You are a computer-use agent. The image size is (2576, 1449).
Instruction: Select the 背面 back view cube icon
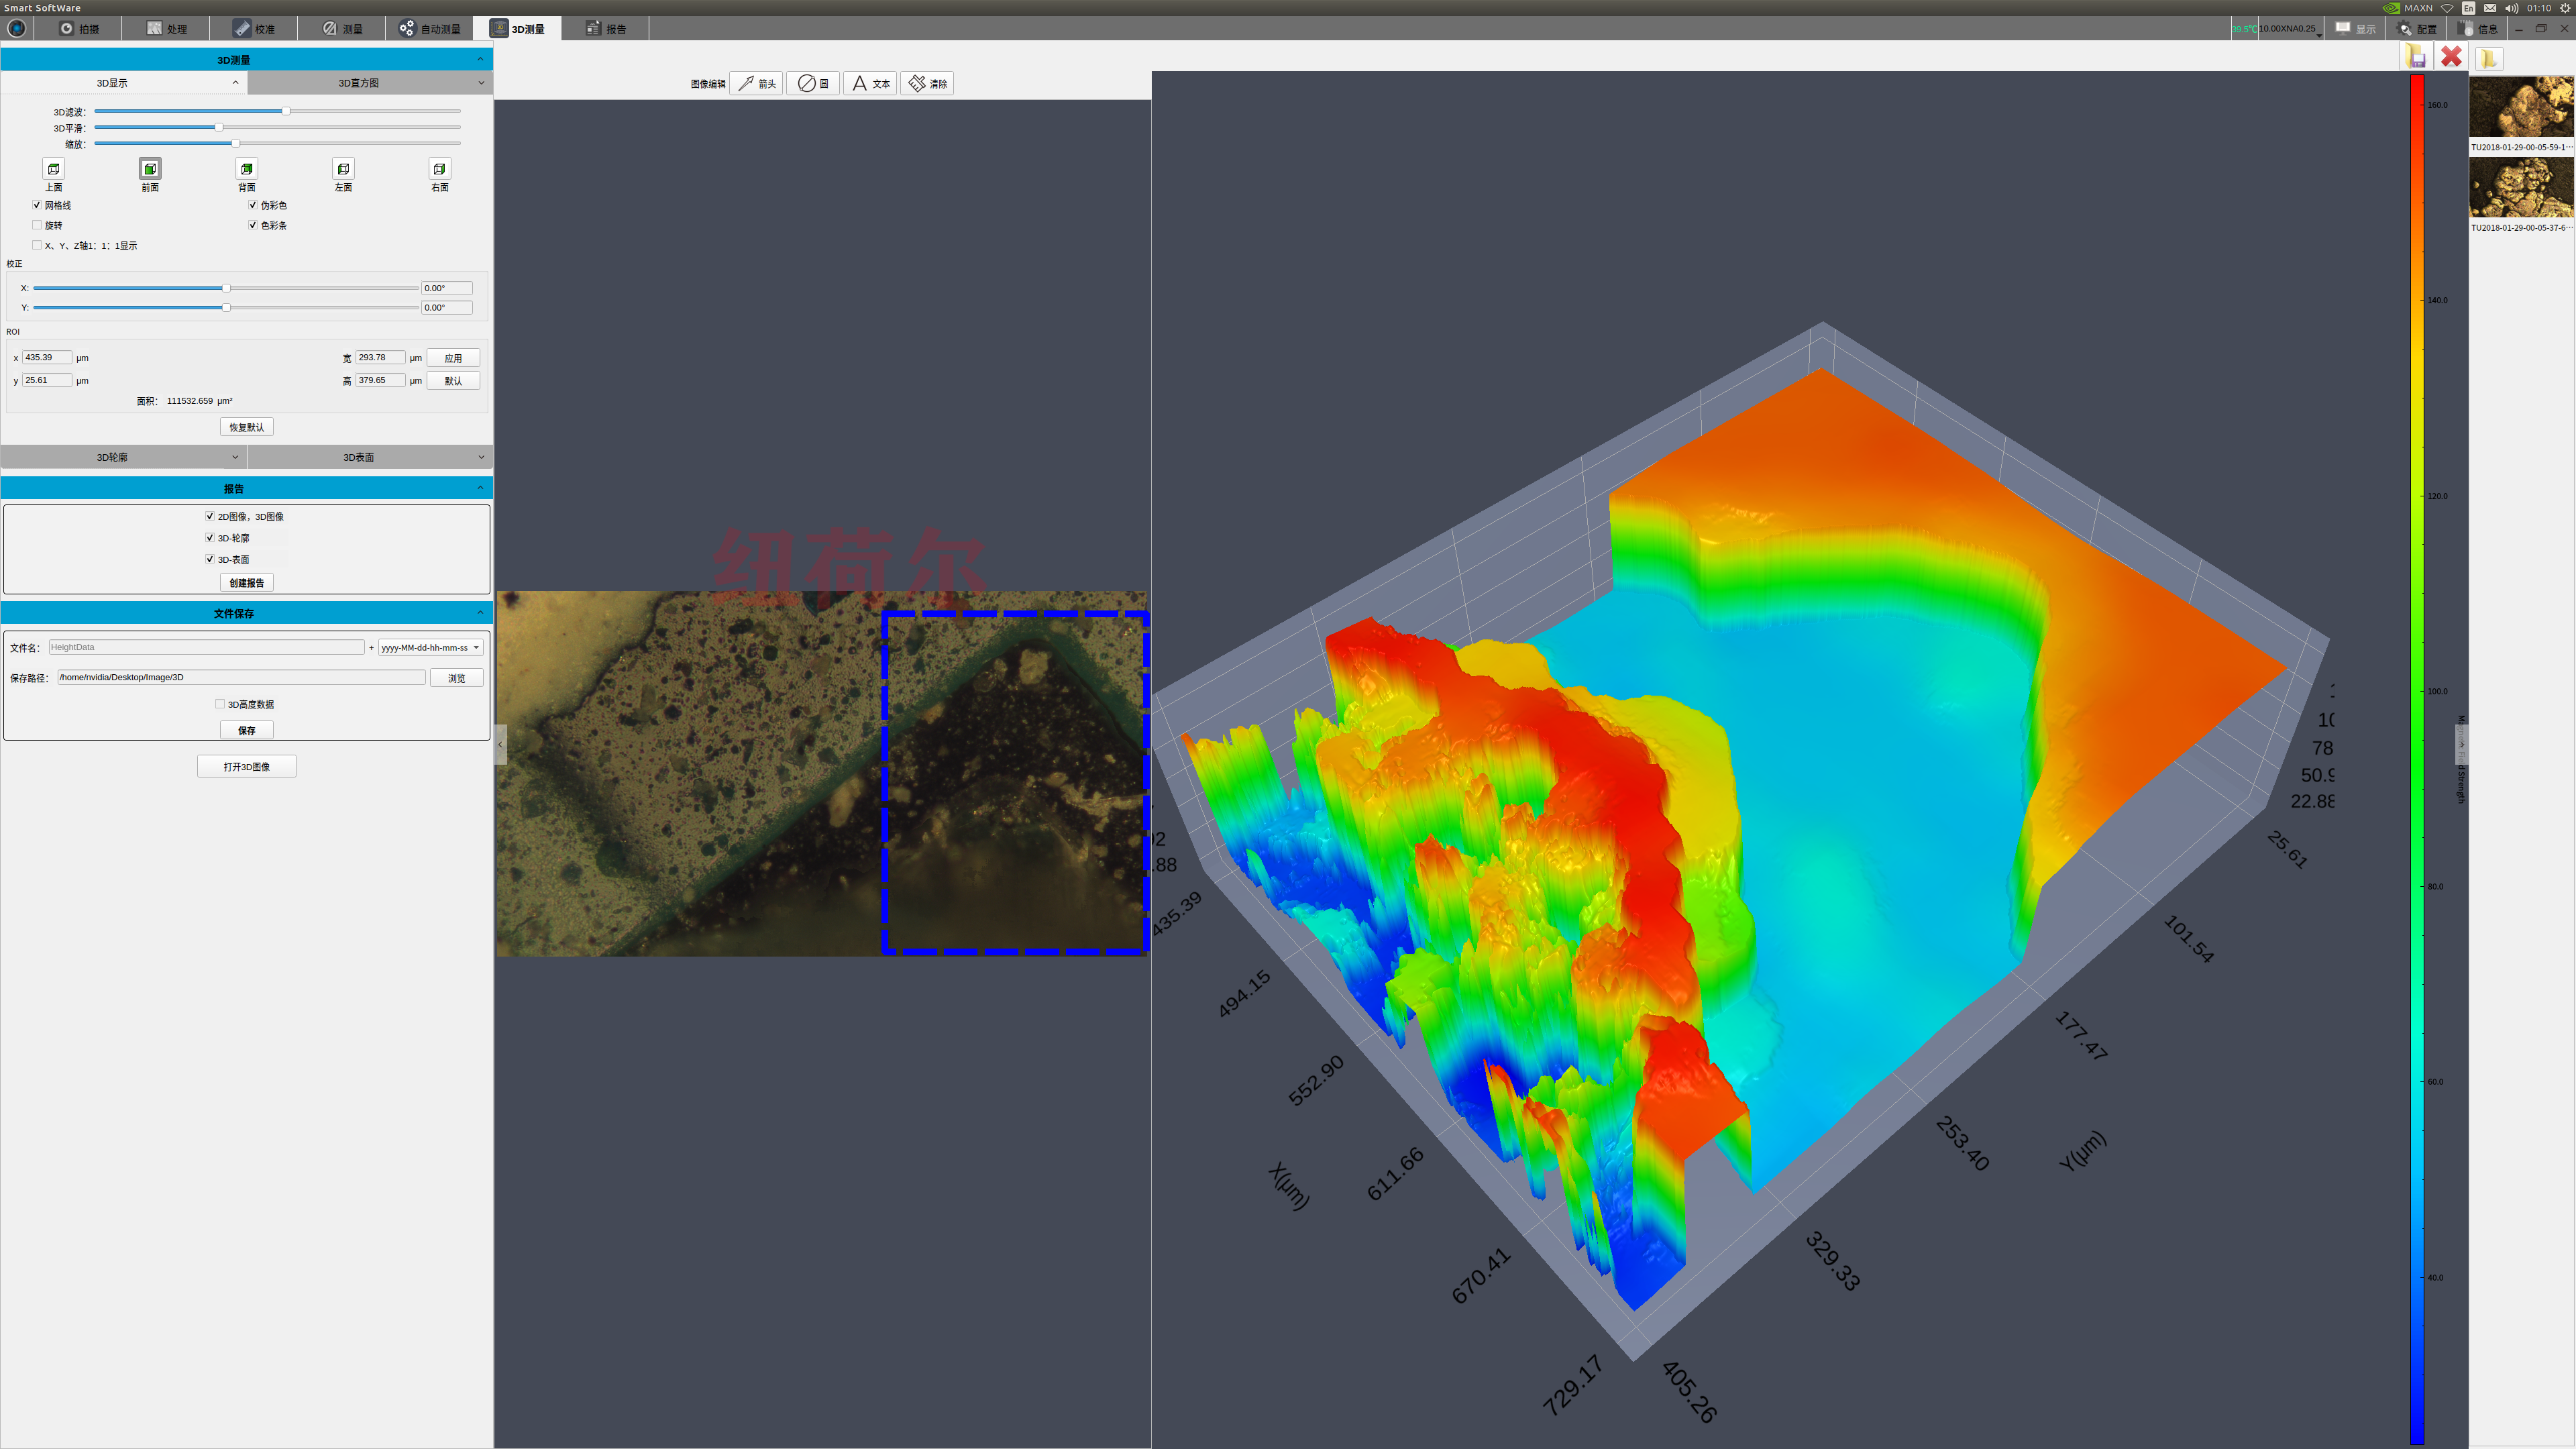[247, 169]
